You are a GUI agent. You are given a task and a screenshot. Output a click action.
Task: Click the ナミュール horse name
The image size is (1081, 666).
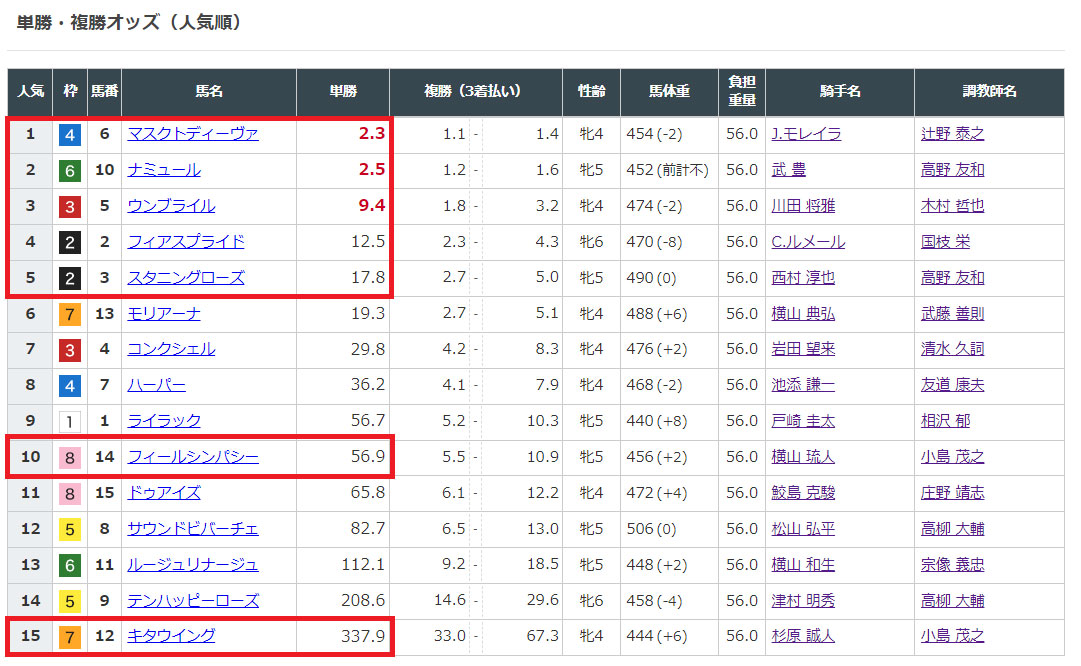click(x=163, y=169)
